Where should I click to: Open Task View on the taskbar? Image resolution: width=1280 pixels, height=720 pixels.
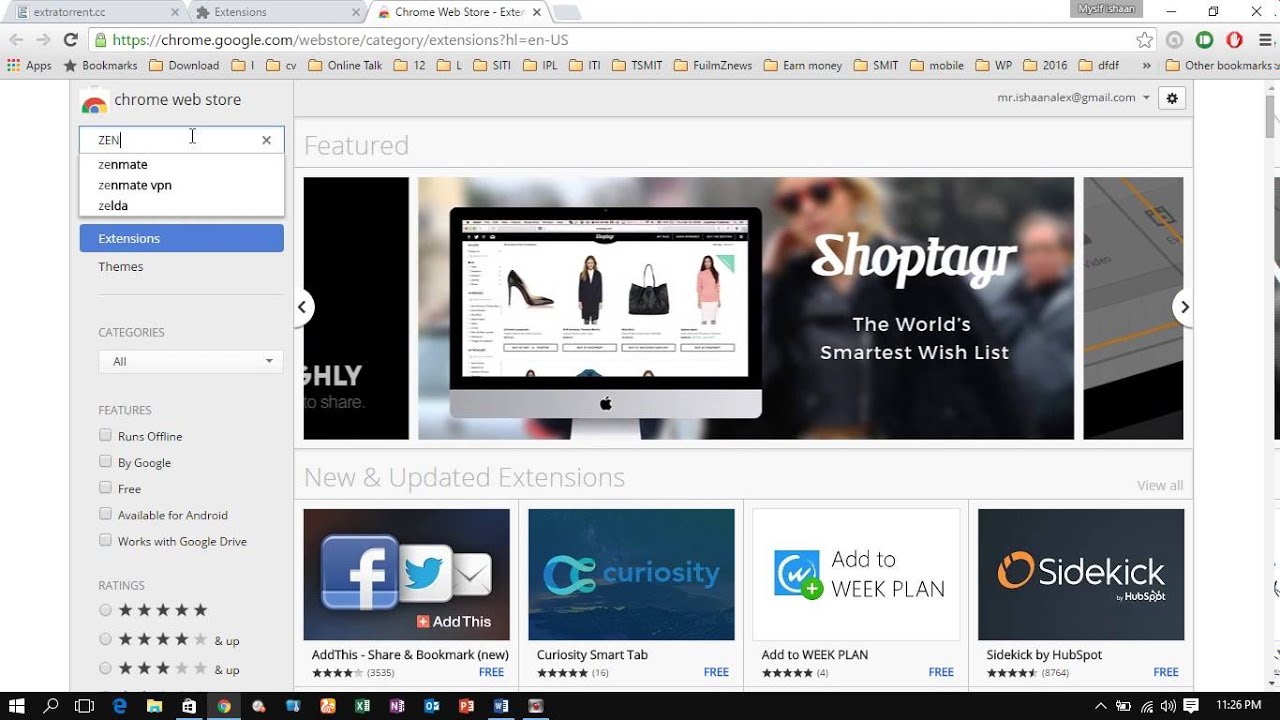[x=85, y=705]
